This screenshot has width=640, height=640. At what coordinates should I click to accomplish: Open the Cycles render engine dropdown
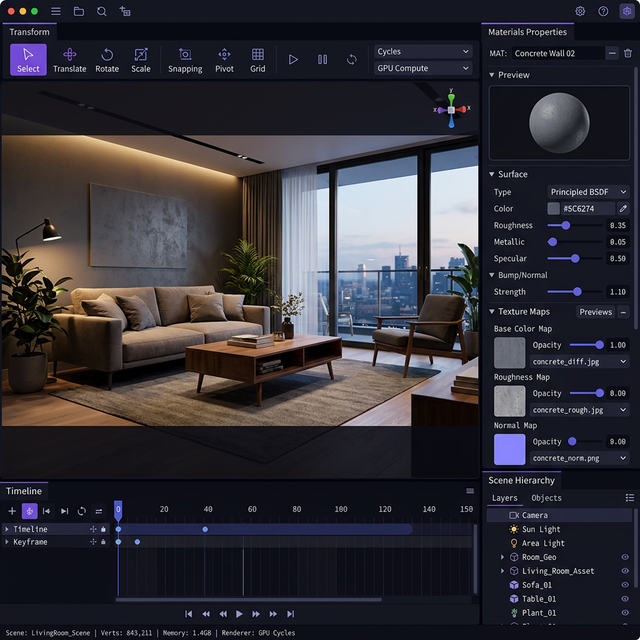point(422,51)
